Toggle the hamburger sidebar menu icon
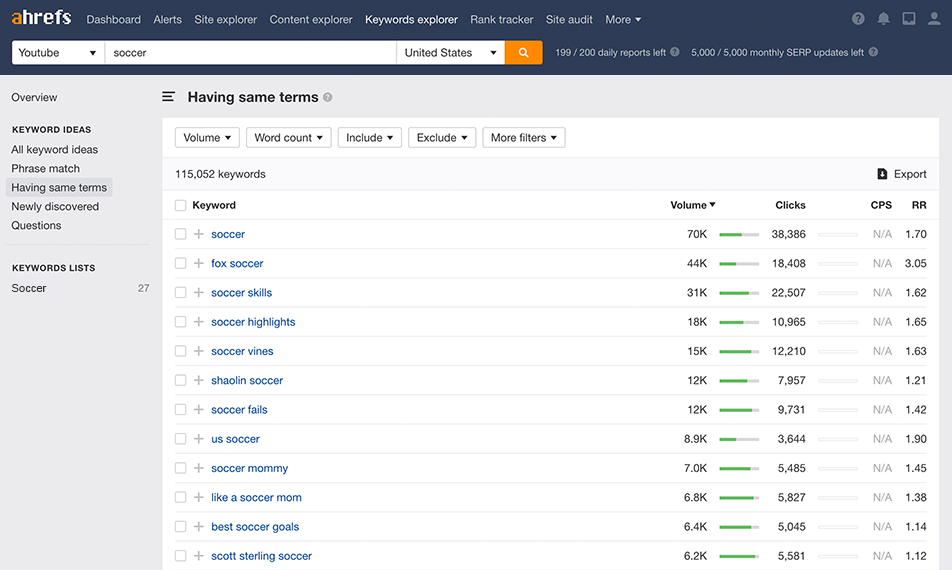Image resolution: width=952 pixels, height=570 pixels. tap(169, 97)
